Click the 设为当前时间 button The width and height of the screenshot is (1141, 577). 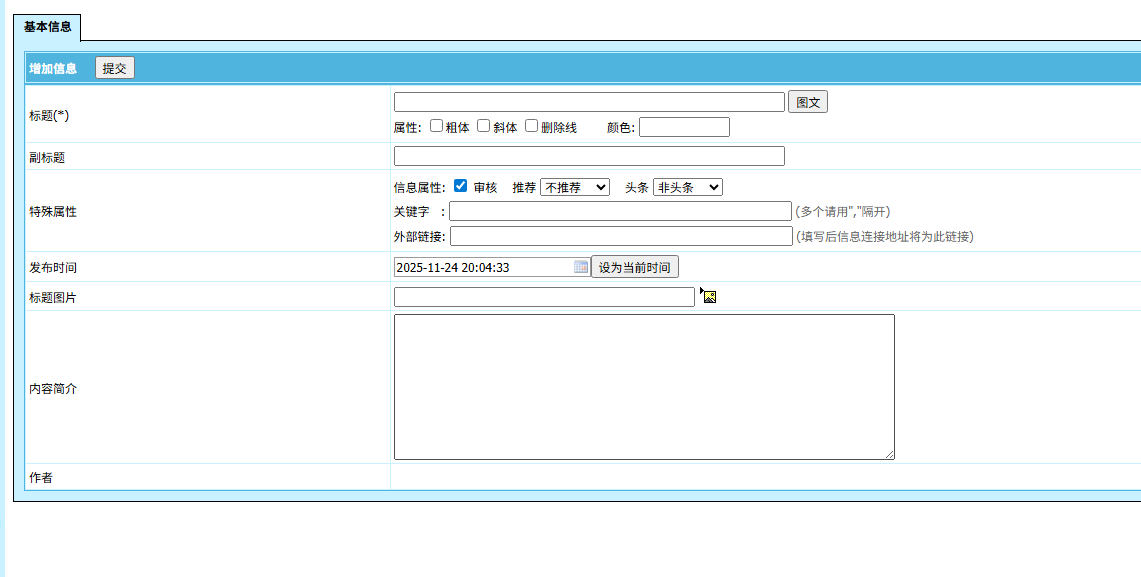pyautogui.click(x=635, y=267)
